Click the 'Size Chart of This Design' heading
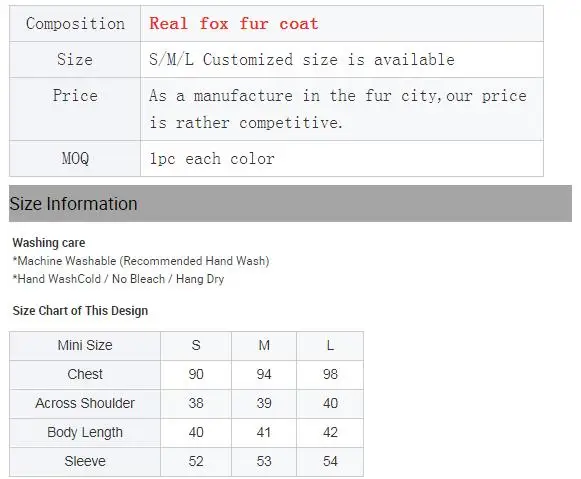 pos(80,310)
